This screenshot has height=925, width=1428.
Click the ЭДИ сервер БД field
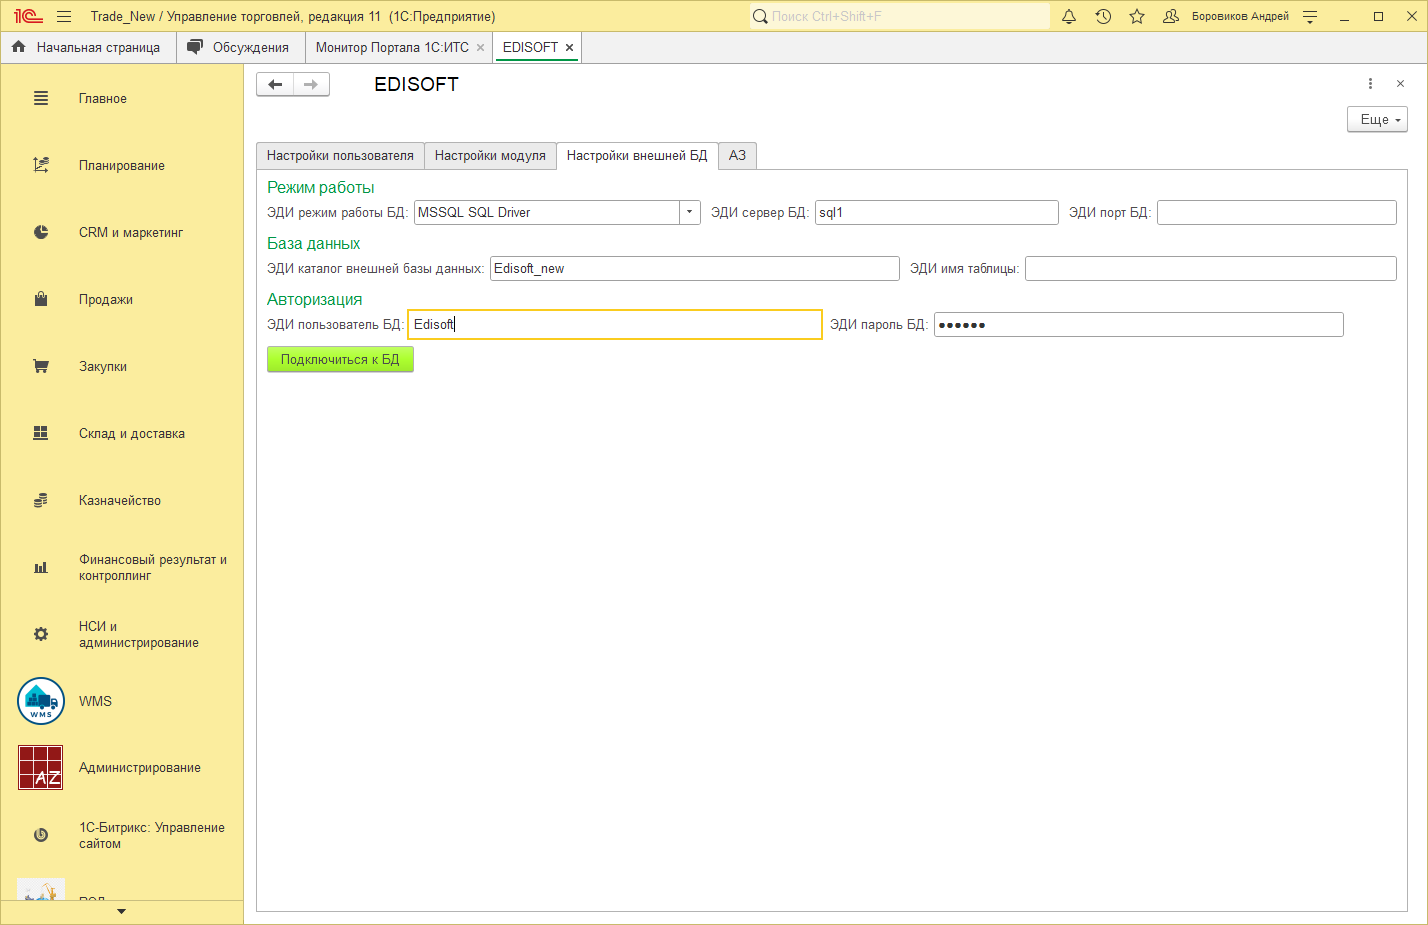(x=936, y=212)
